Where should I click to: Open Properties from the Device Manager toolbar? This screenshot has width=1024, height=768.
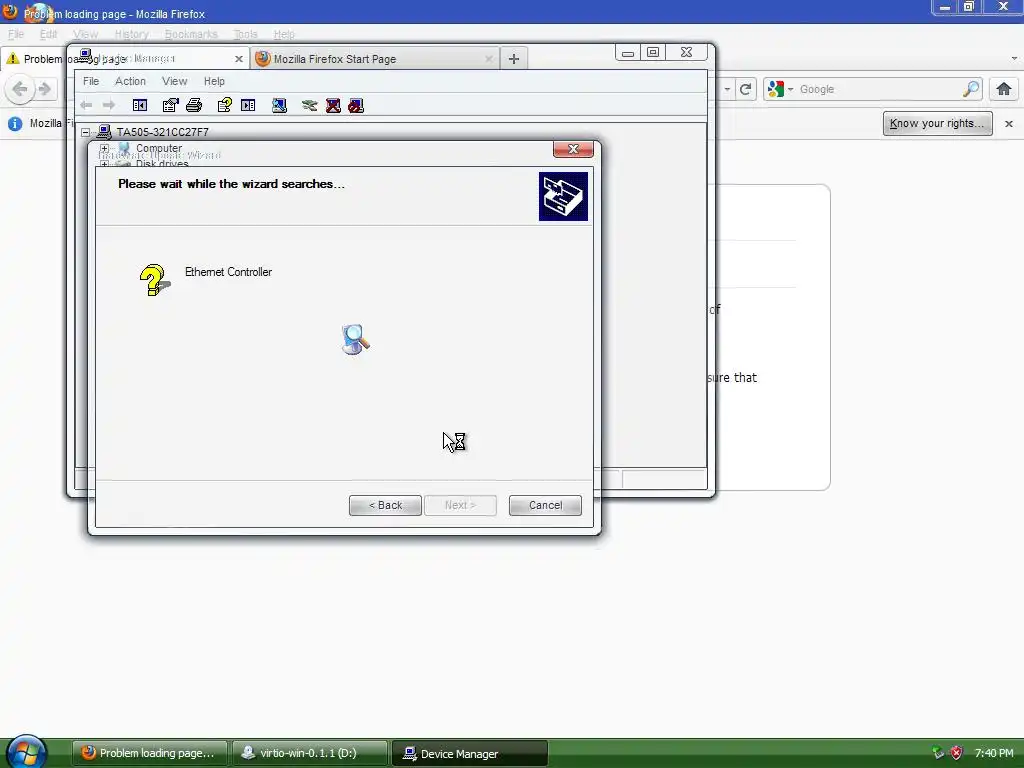tap(170, 105)
